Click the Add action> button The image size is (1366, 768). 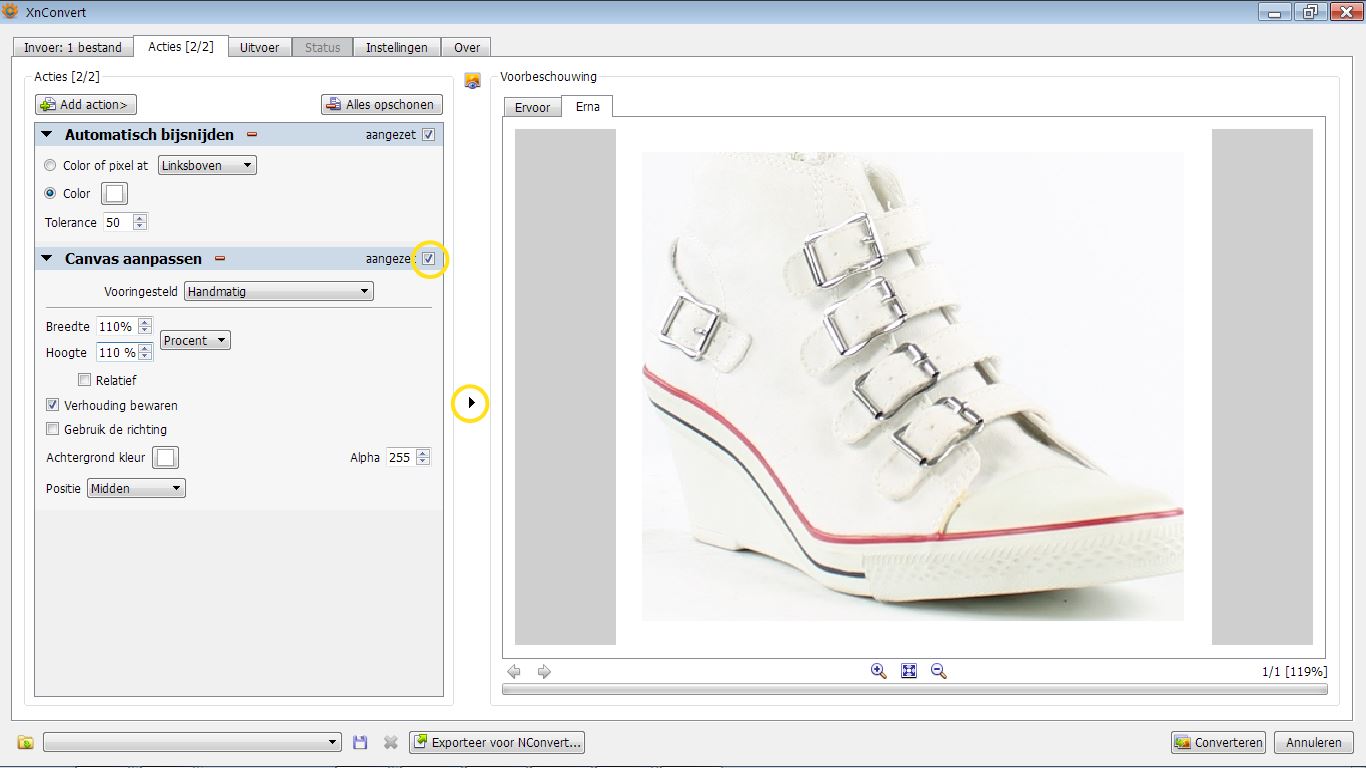coord(86,105)
